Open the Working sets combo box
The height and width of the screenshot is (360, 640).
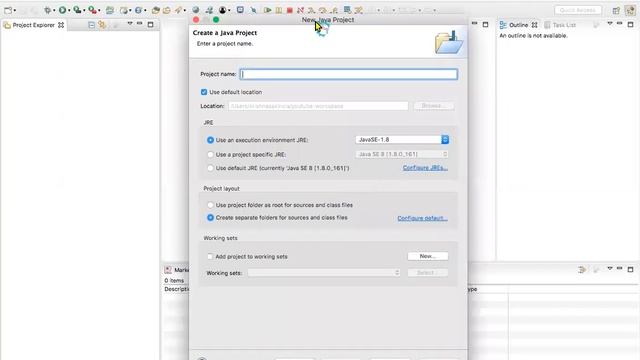pos(324,273)
